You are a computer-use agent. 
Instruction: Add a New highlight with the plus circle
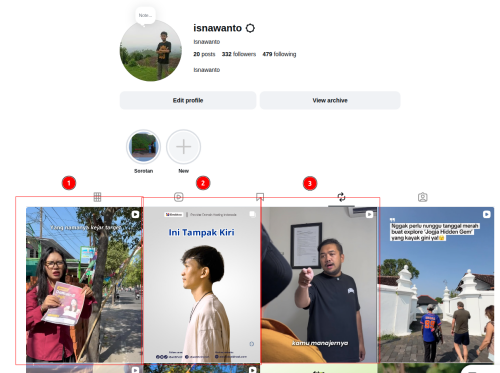[183, 147]
